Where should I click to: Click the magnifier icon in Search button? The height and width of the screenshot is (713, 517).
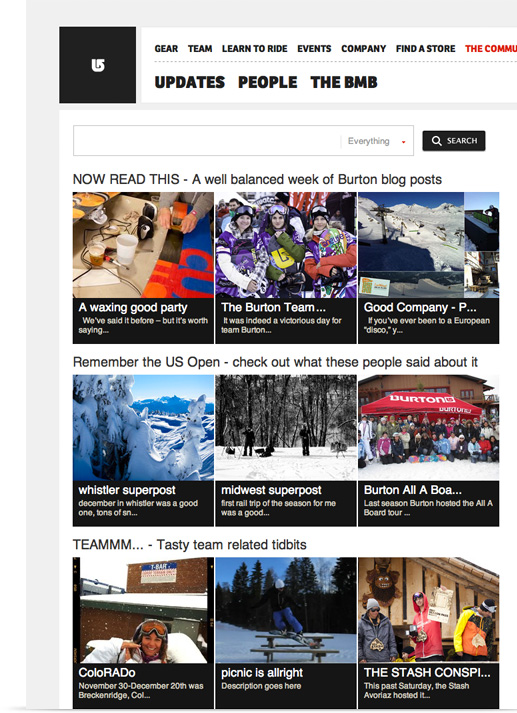pos(436,141)
